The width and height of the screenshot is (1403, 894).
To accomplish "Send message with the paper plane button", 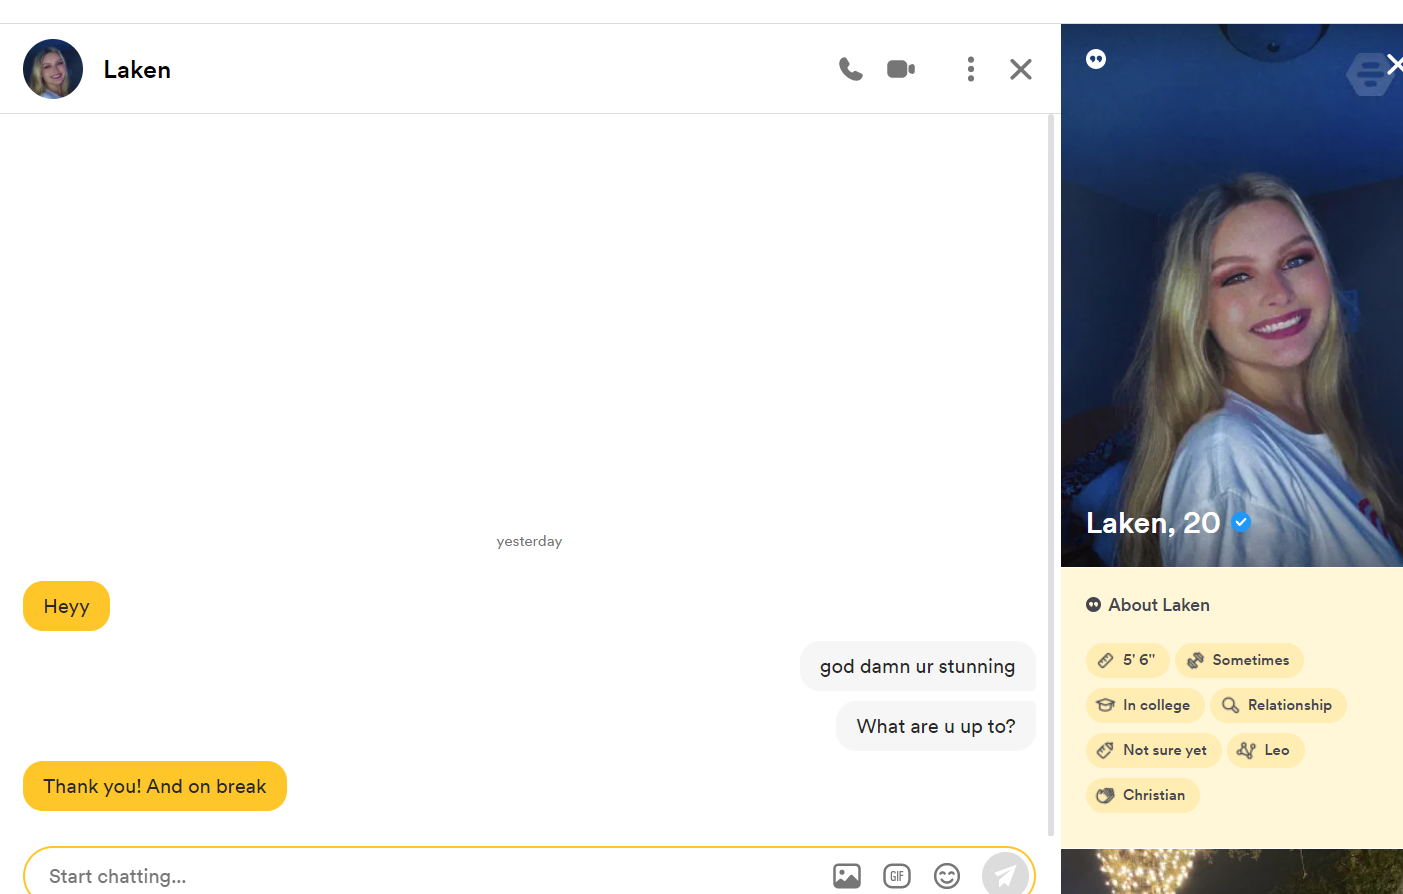I will 1005,874.
